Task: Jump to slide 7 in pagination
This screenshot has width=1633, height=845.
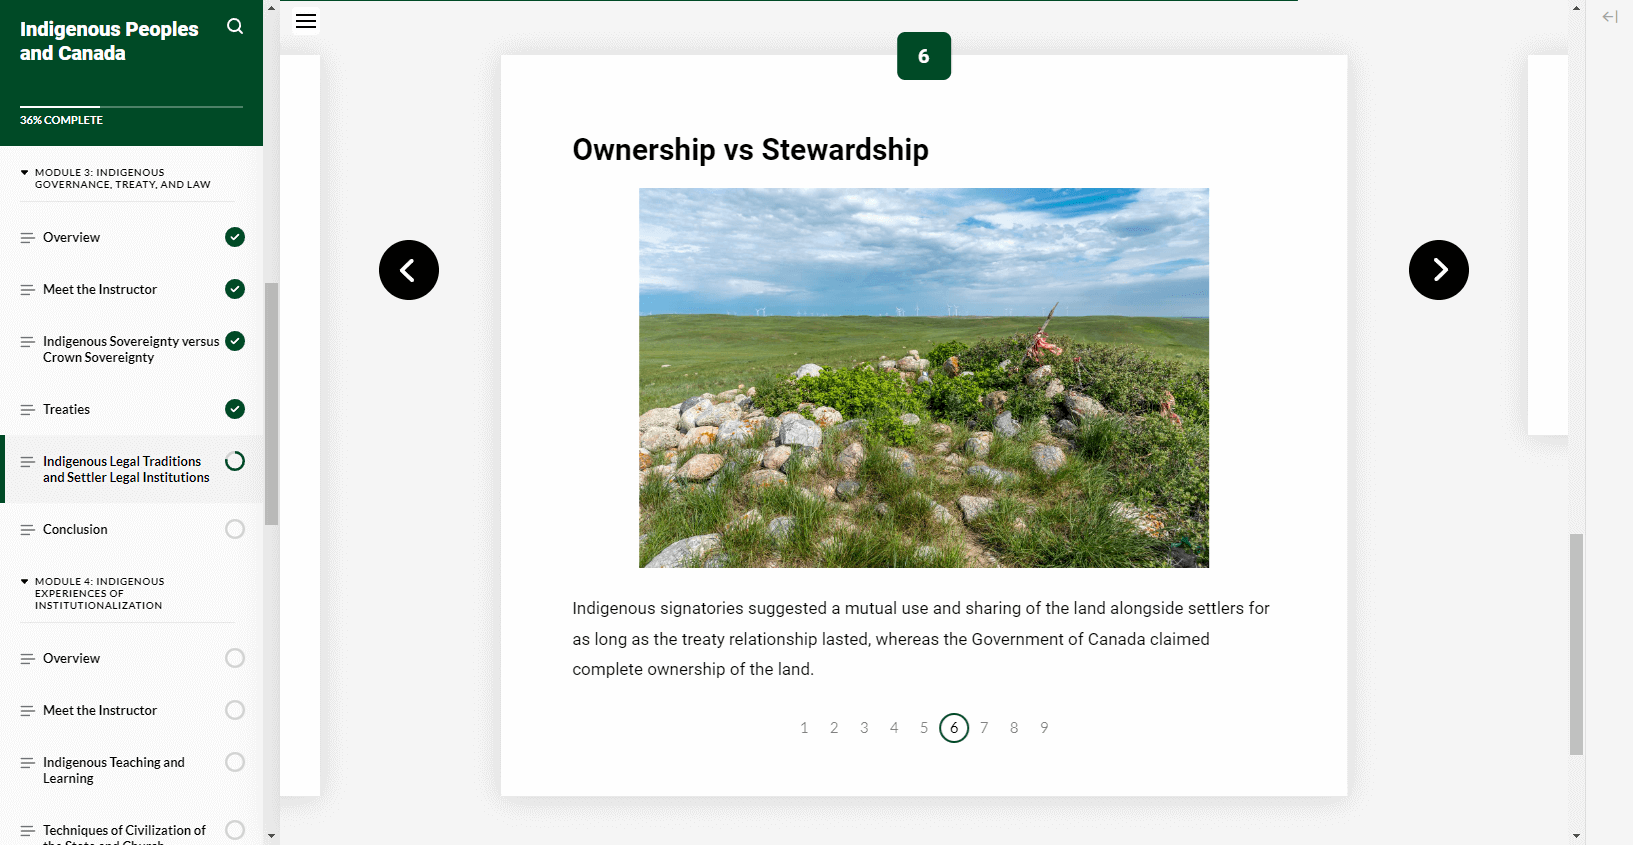Action: (984, 728)
